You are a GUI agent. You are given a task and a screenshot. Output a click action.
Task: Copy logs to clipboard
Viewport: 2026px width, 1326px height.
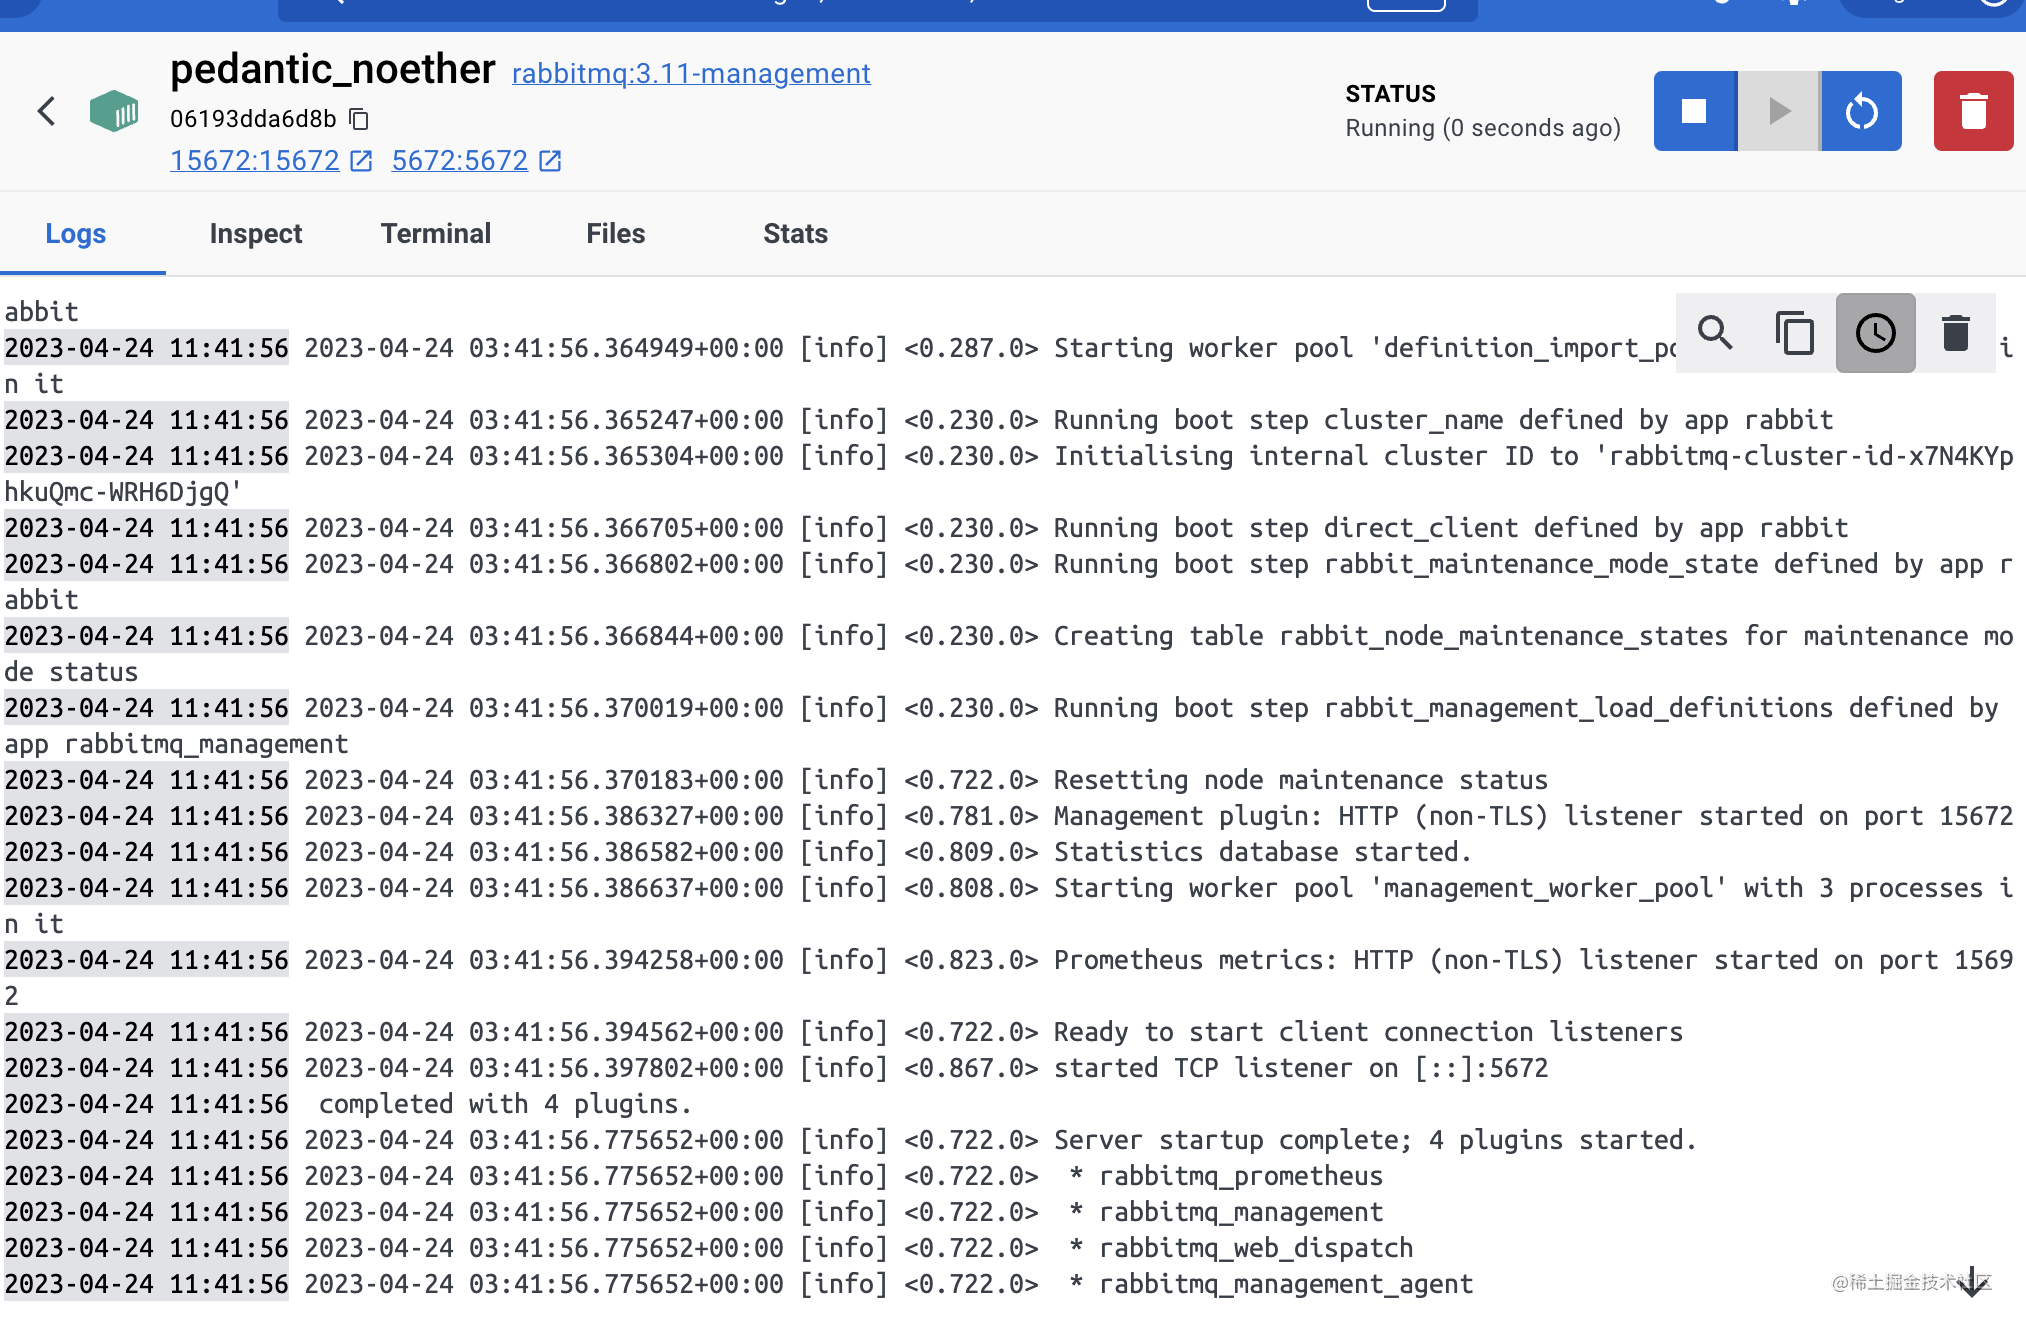tap(1795, 333)
